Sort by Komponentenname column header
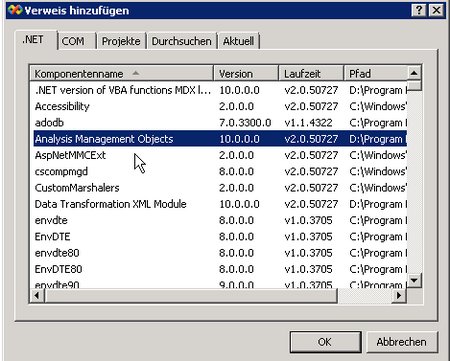The image size is (450, 361). (122, 73)
